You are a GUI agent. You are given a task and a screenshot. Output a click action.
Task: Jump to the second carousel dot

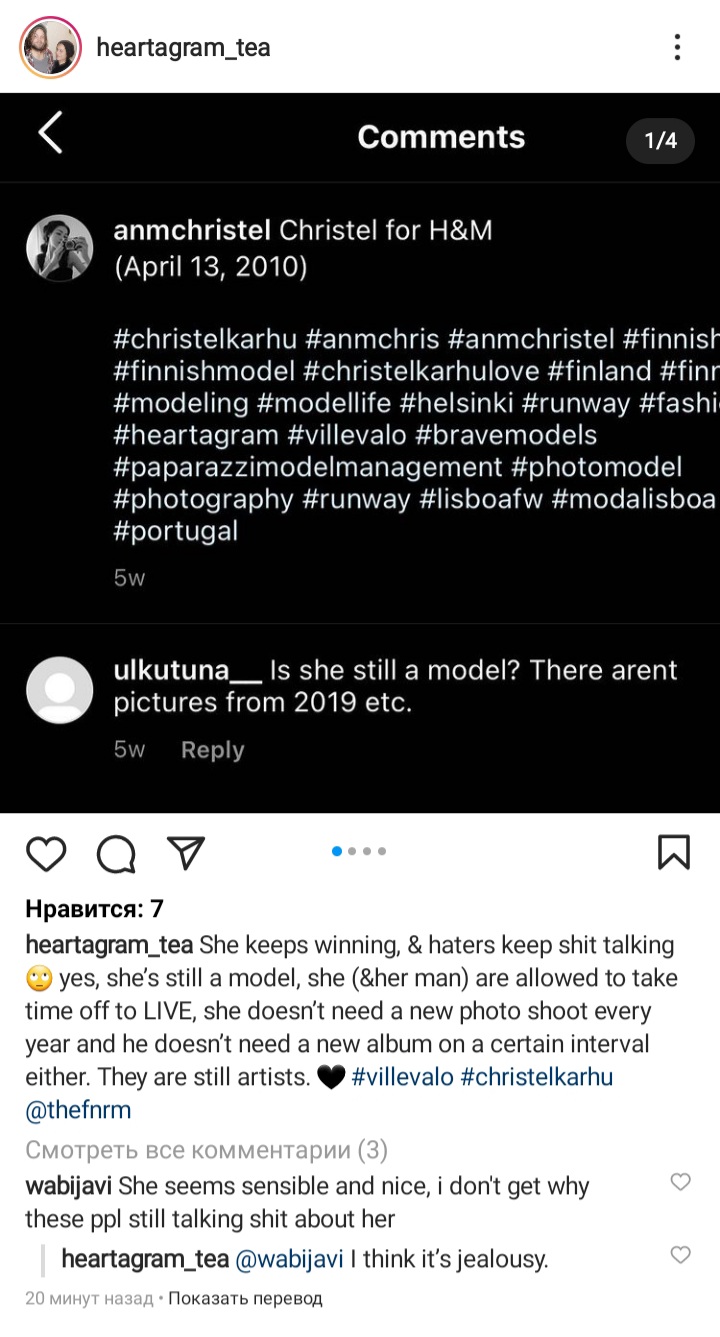pyautogui.click(x=352, y=852)
